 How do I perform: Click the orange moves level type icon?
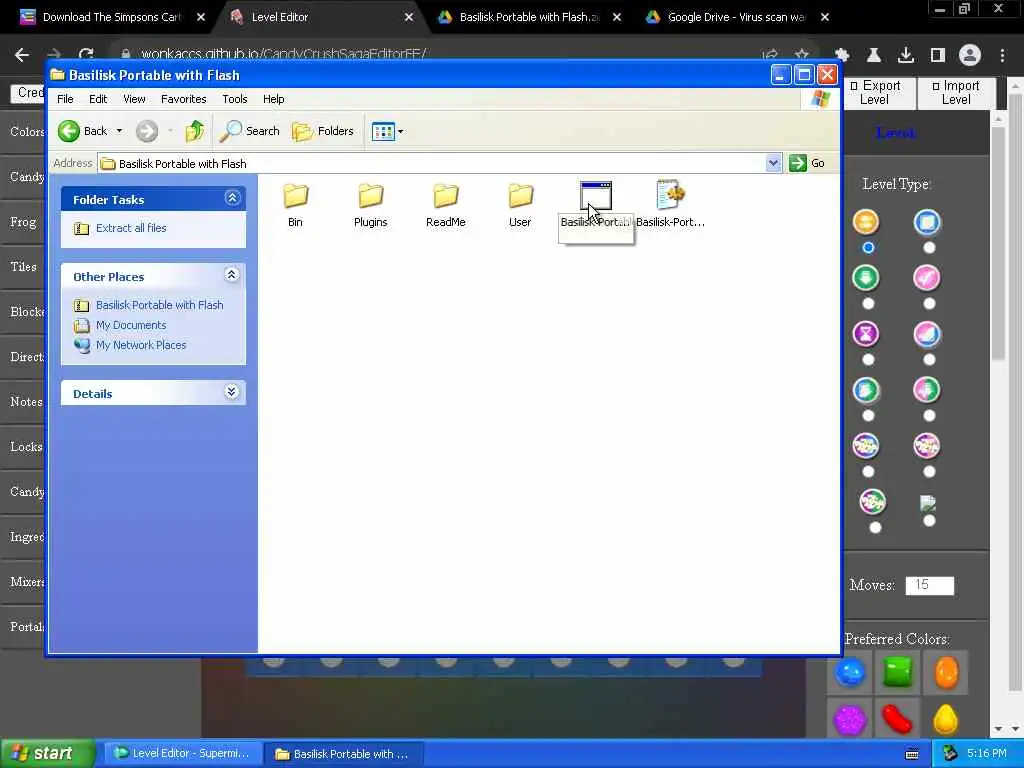pos(866,222)
